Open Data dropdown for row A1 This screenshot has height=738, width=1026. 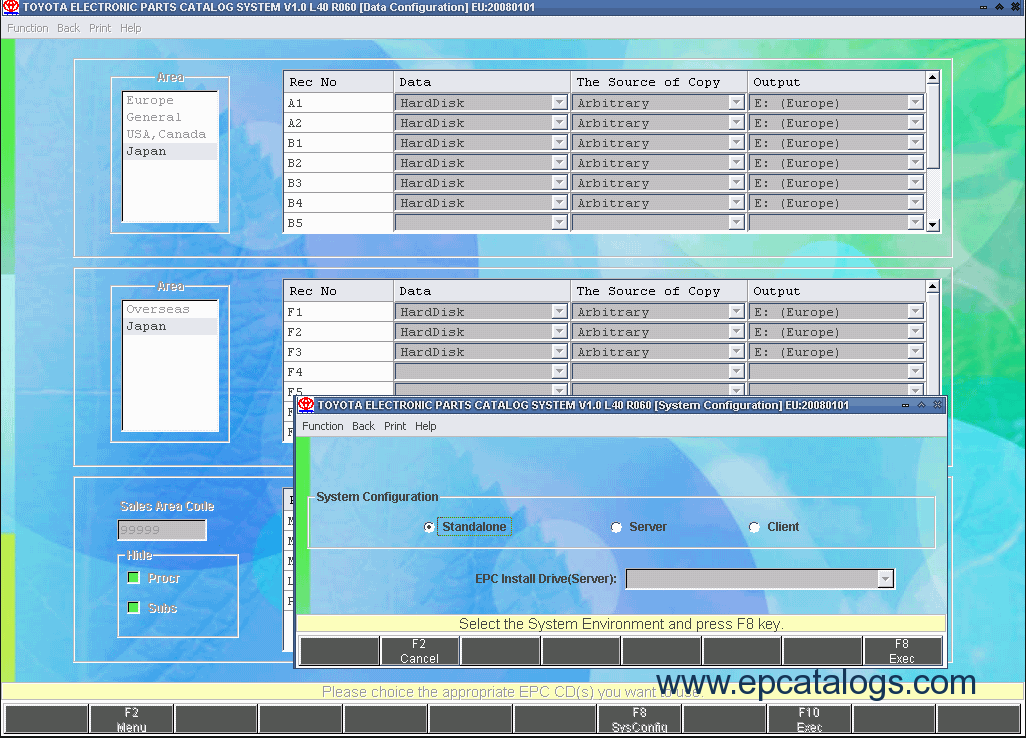pos(559,103)
